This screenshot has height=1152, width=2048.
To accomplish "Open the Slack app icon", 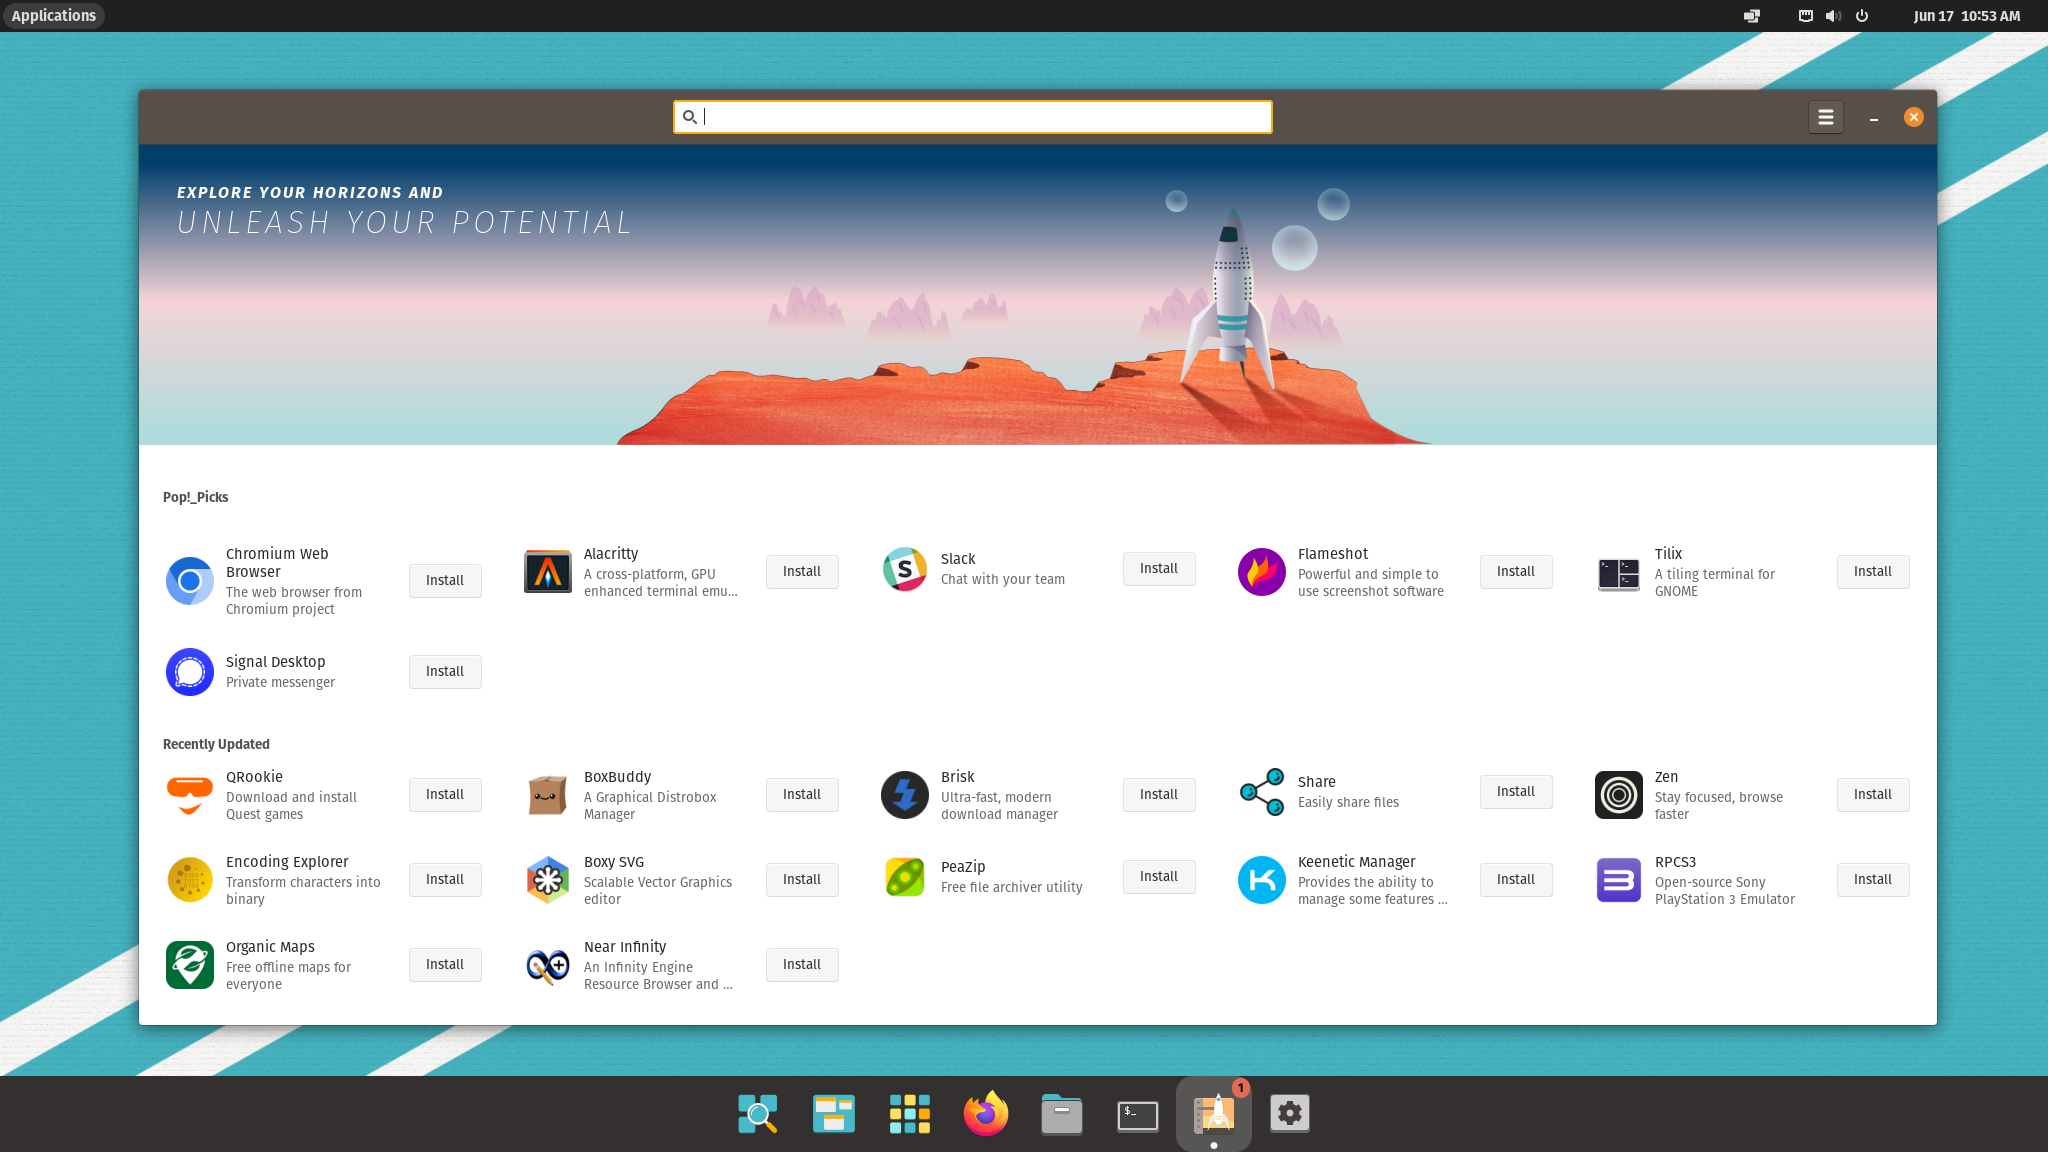I will pos(905,569).
